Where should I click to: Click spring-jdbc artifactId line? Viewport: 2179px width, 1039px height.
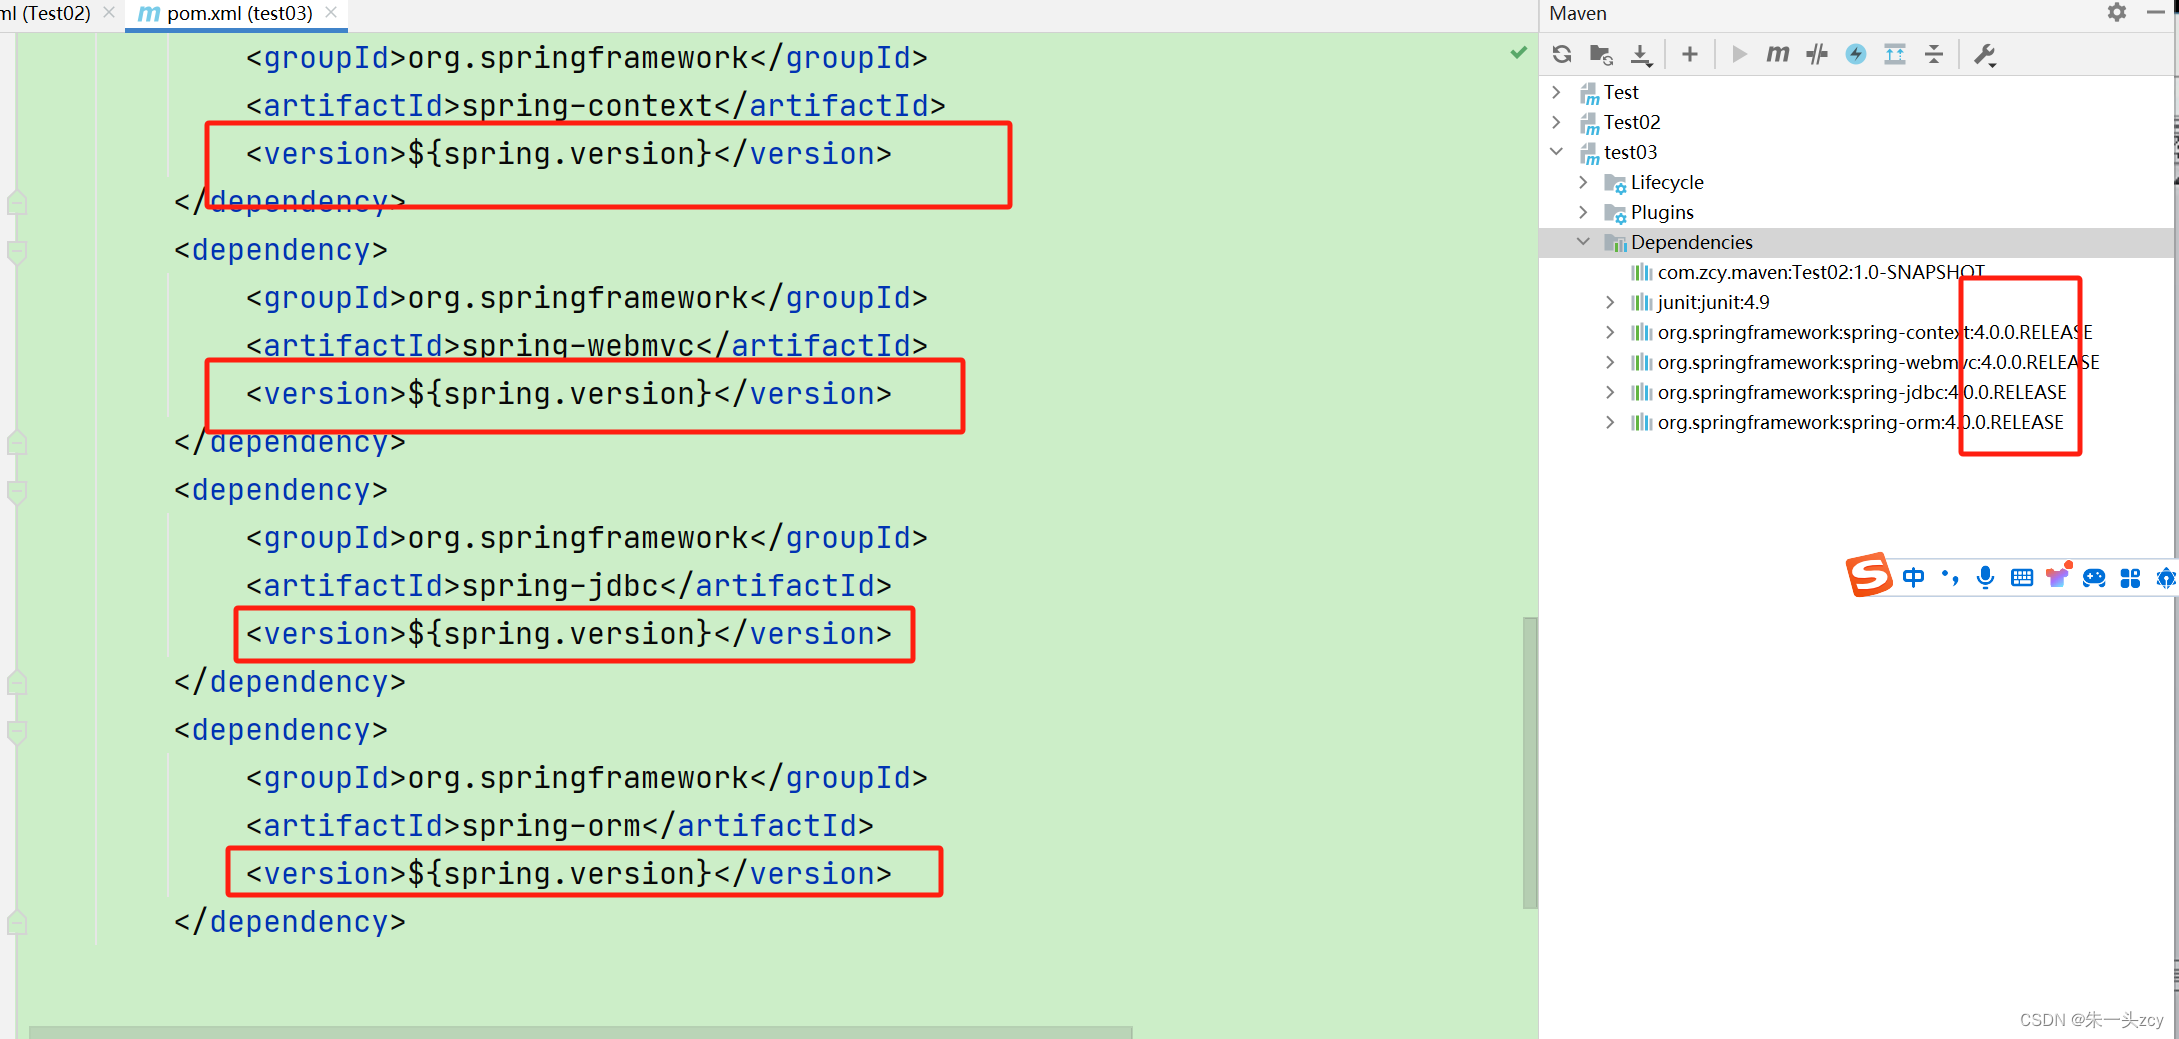[568, 585]
